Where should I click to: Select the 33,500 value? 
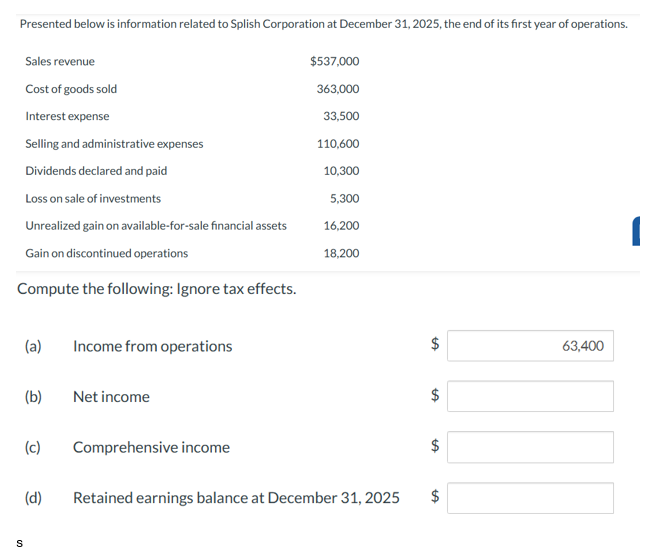click(x=341, y=116)
